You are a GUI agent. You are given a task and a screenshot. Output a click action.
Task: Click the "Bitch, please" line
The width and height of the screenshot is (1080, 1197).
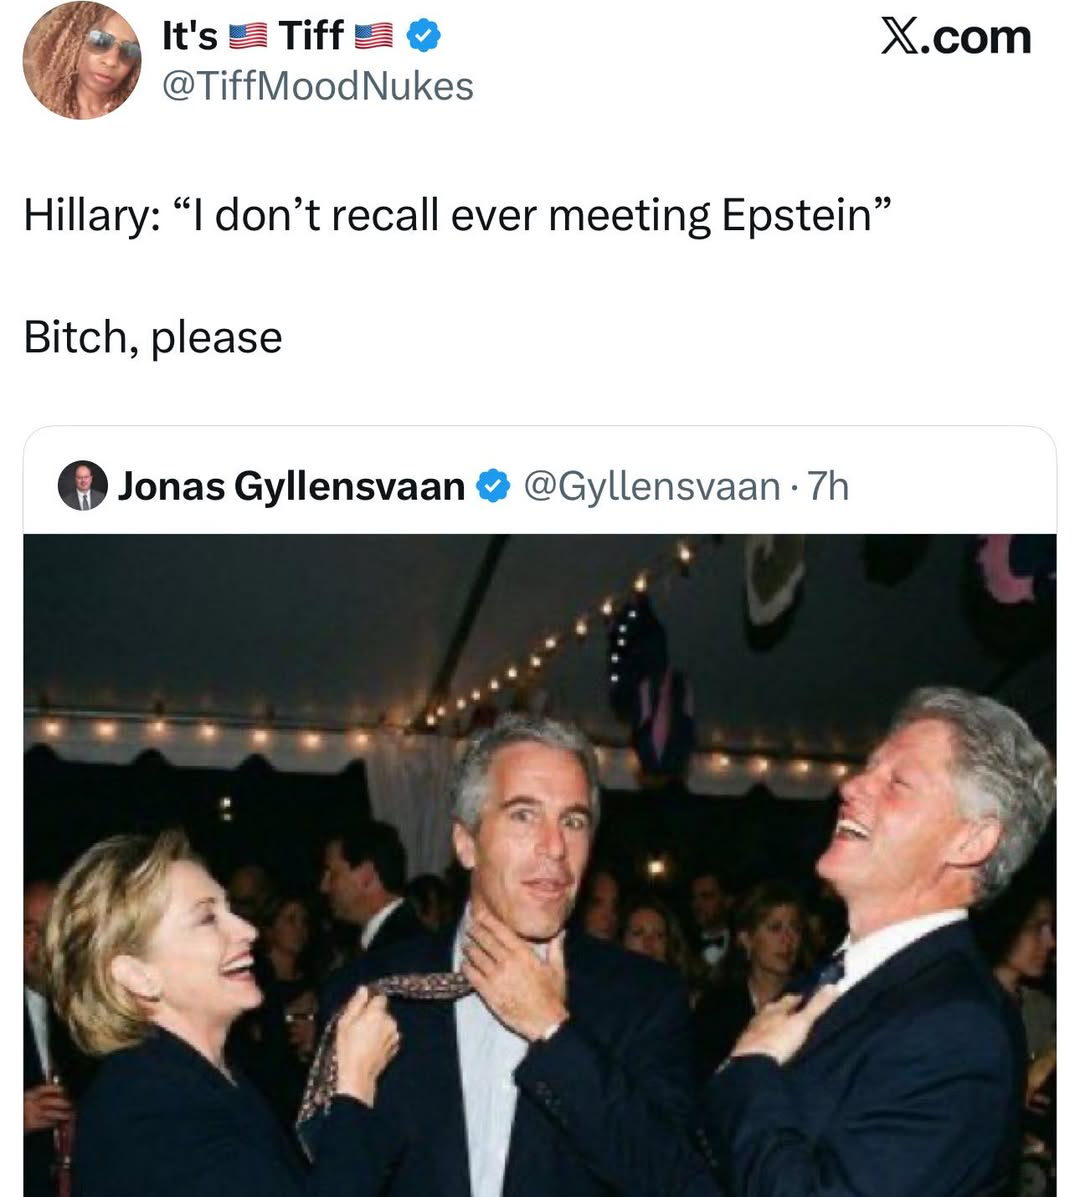[x=153, y=337]
